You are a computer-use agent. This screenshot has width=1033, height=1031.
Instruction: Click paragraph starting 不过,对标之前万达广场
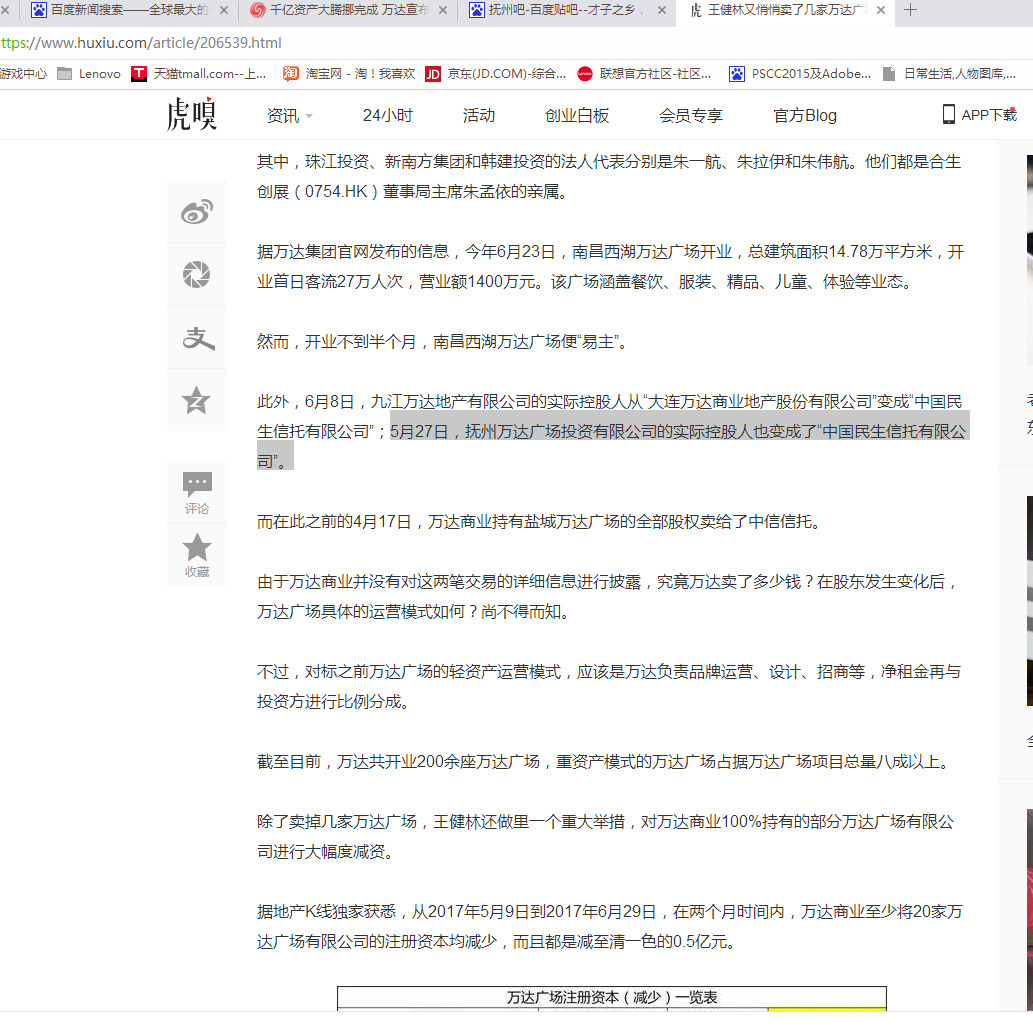point(609,686)
